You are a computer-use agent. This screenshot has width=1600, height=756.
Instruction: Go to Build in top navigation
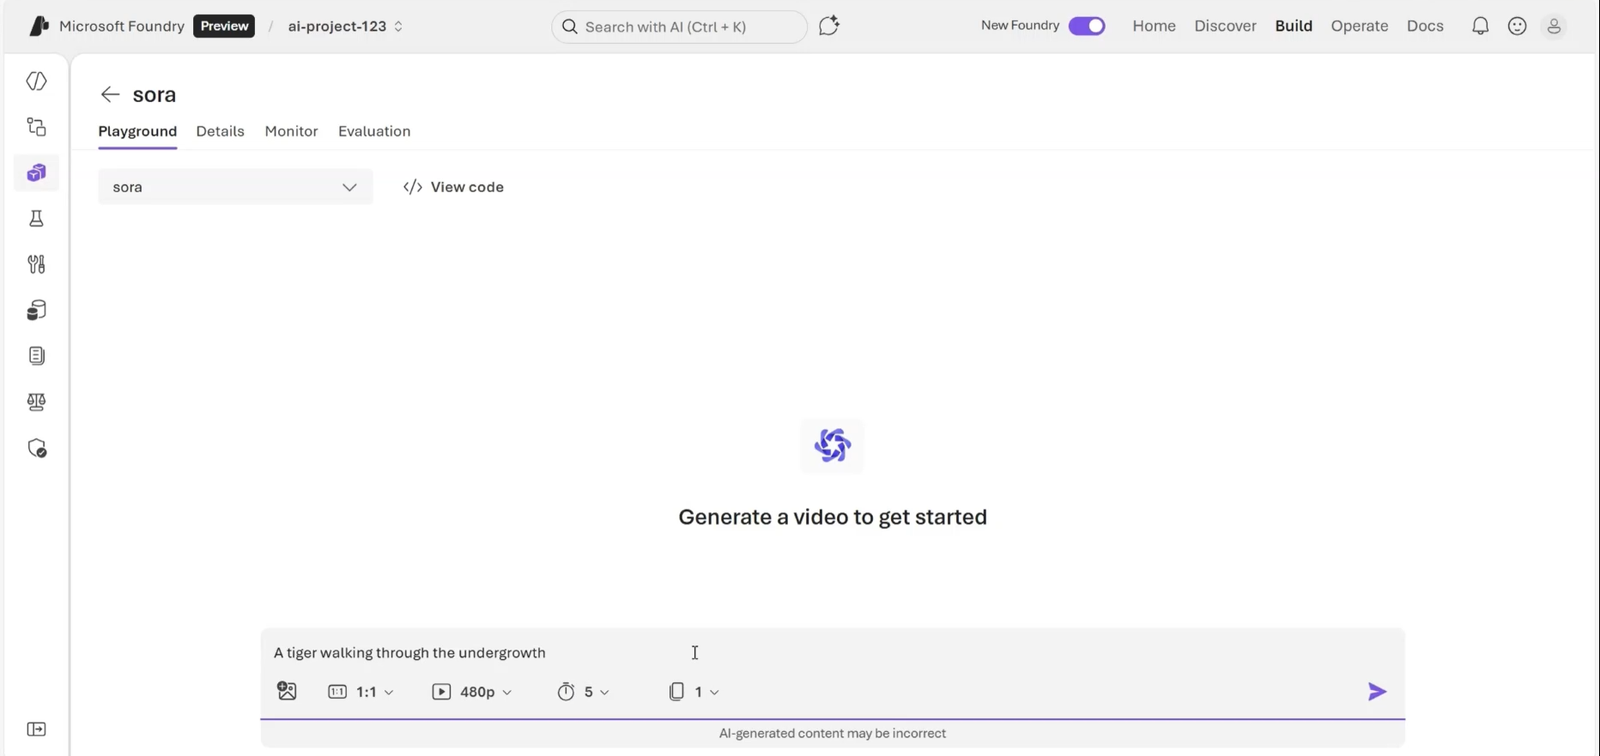tap(1293, 26)
